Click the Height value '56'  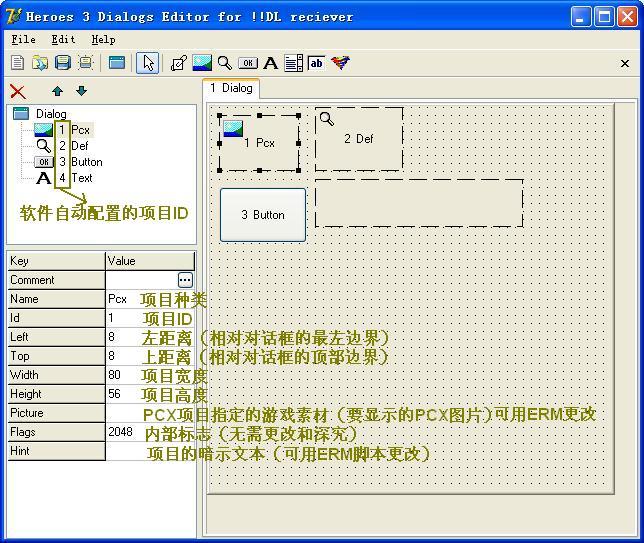pyautogui.click(x=115, y=393)
